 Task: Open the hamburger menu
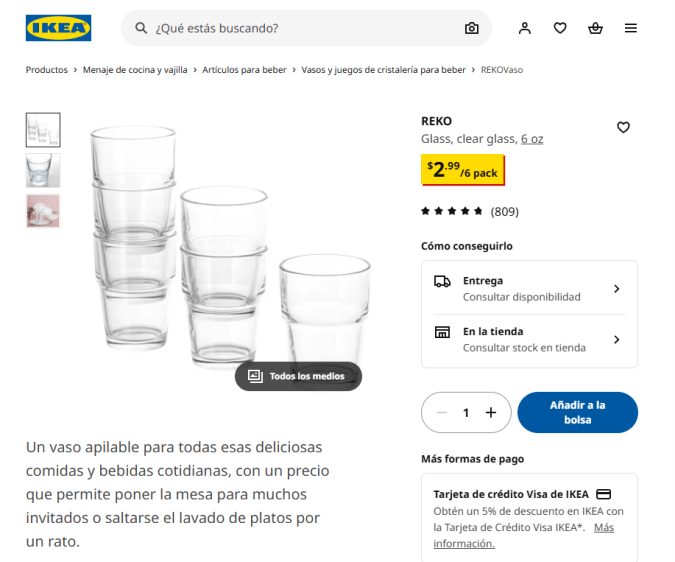click(x=631, y=28)
